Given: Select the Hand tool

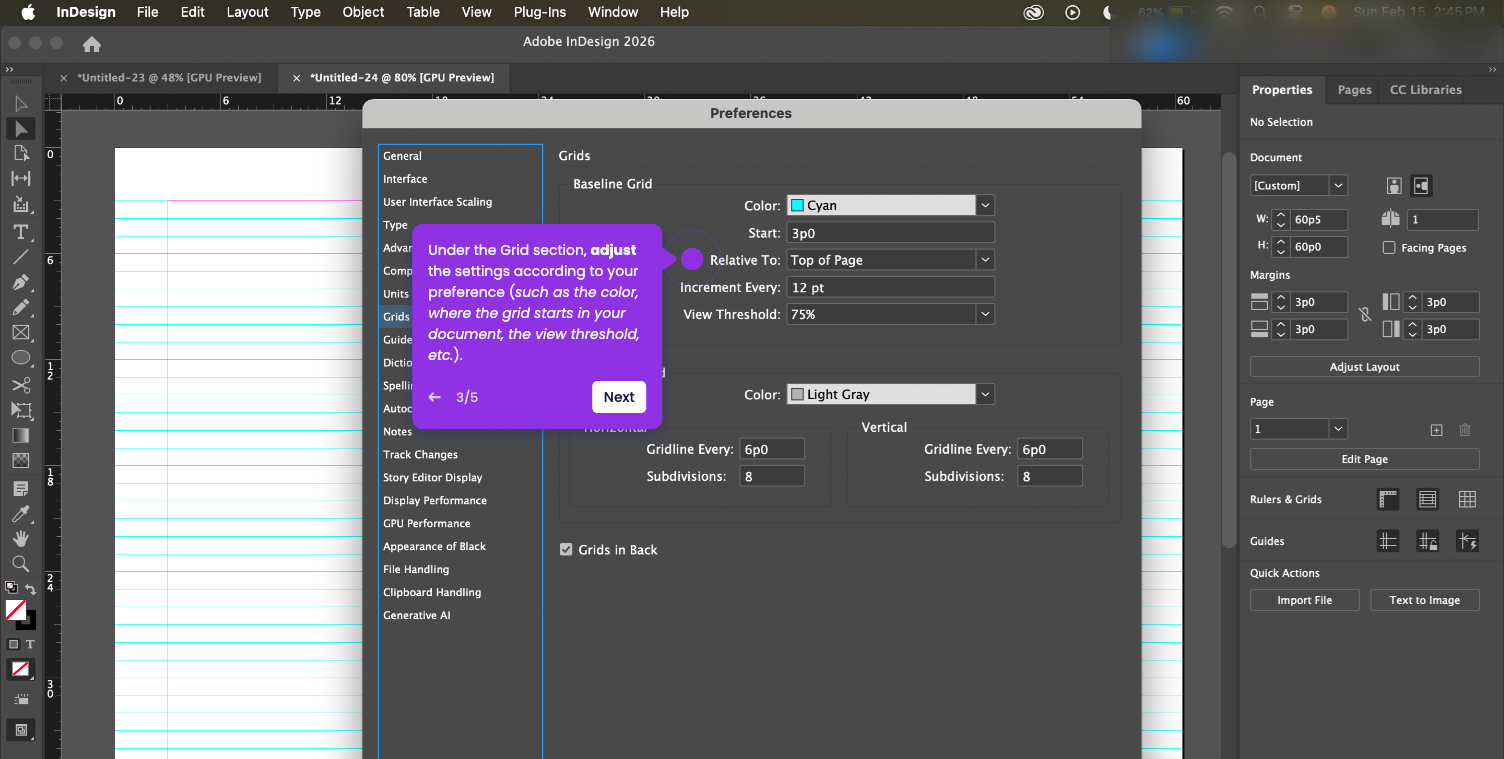Looking at the screenshot, I should pyautogui.click(x=20, y=539).
